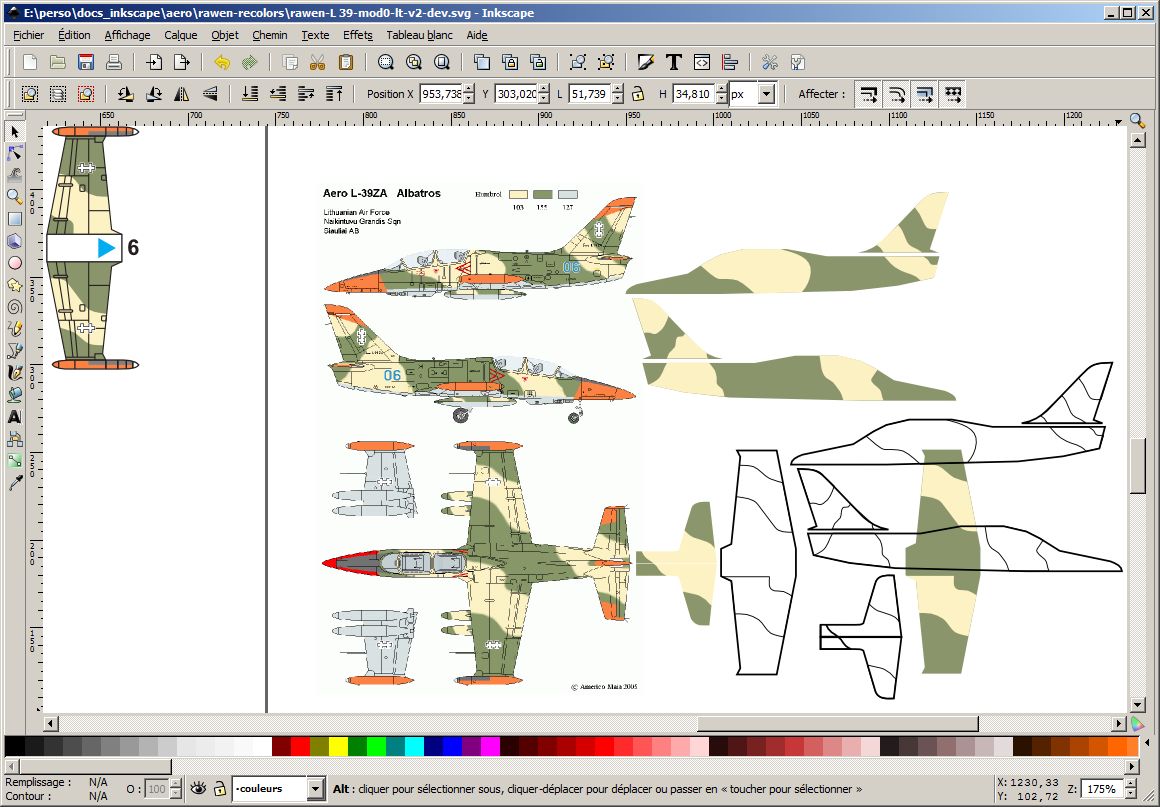The width and height of the screenshot is (1160, 807).
Task: Undo the last action with the yellow arrow
Action: (222, 62)
